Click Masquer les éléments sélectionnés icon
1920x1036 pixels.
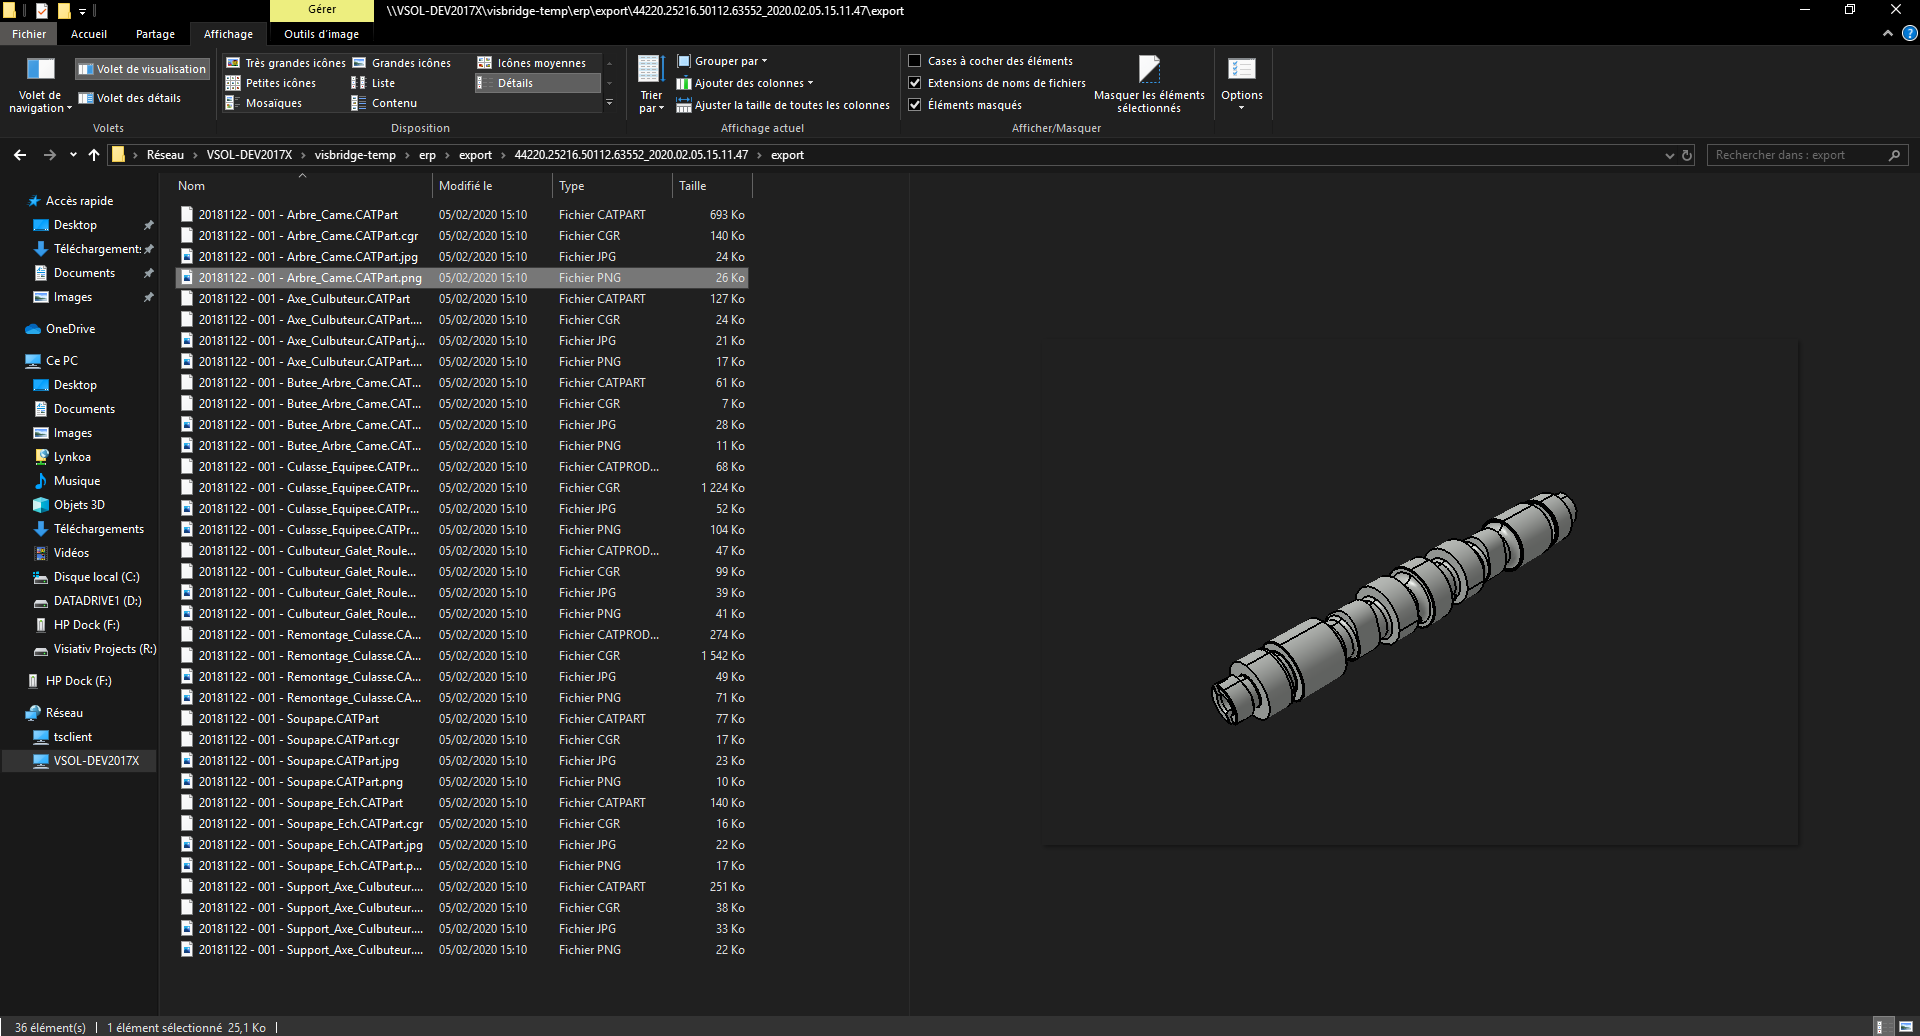pos(1149,70)
